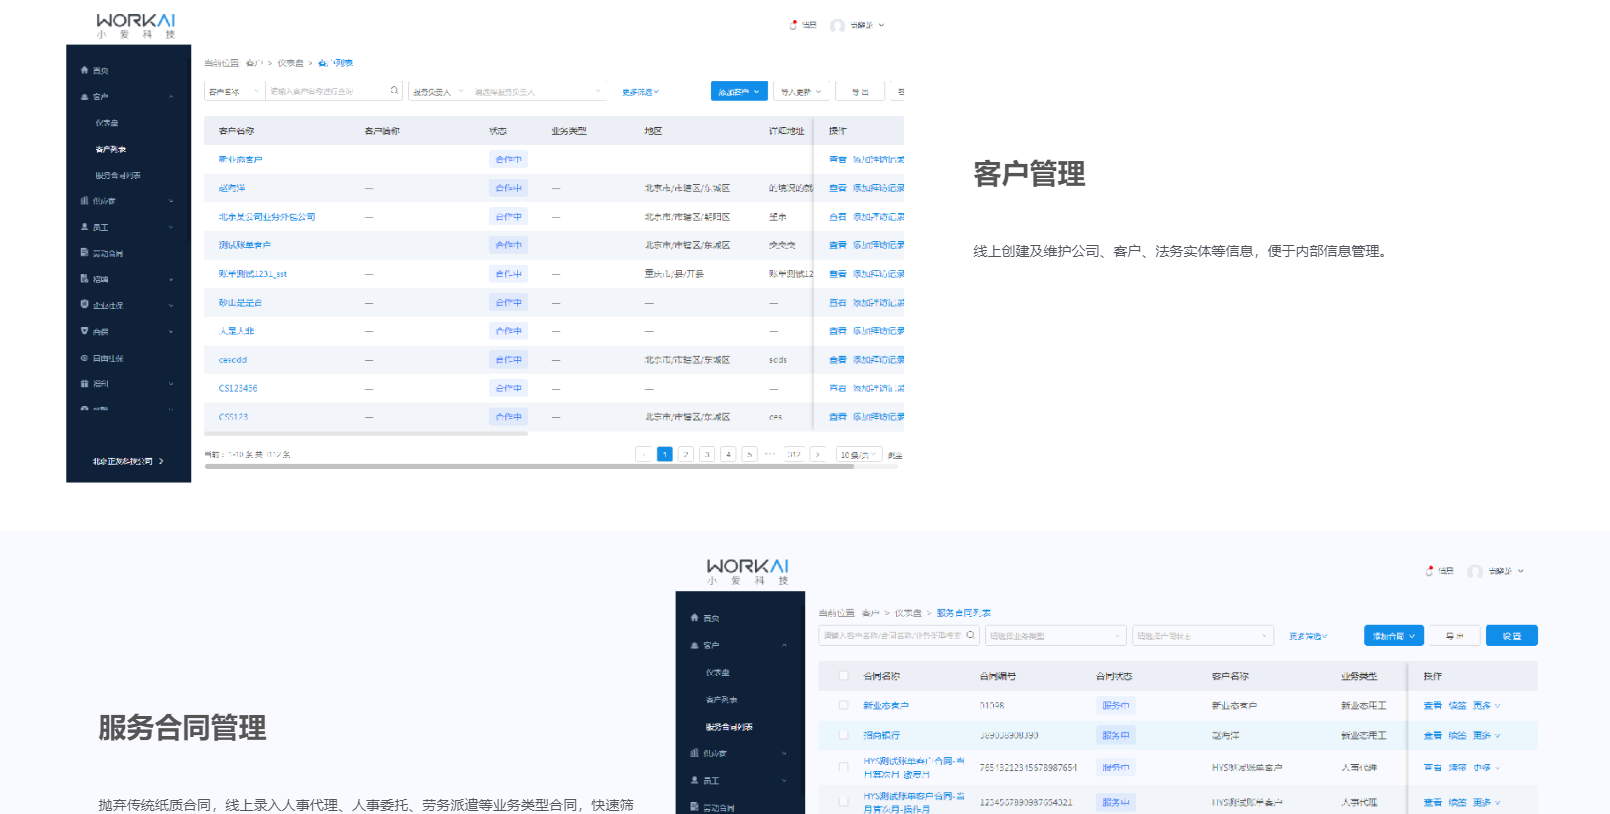The height and width of the screenshot is (814, 1610).
Task: Go to the next page of the customer list
Action: [817, 454]
